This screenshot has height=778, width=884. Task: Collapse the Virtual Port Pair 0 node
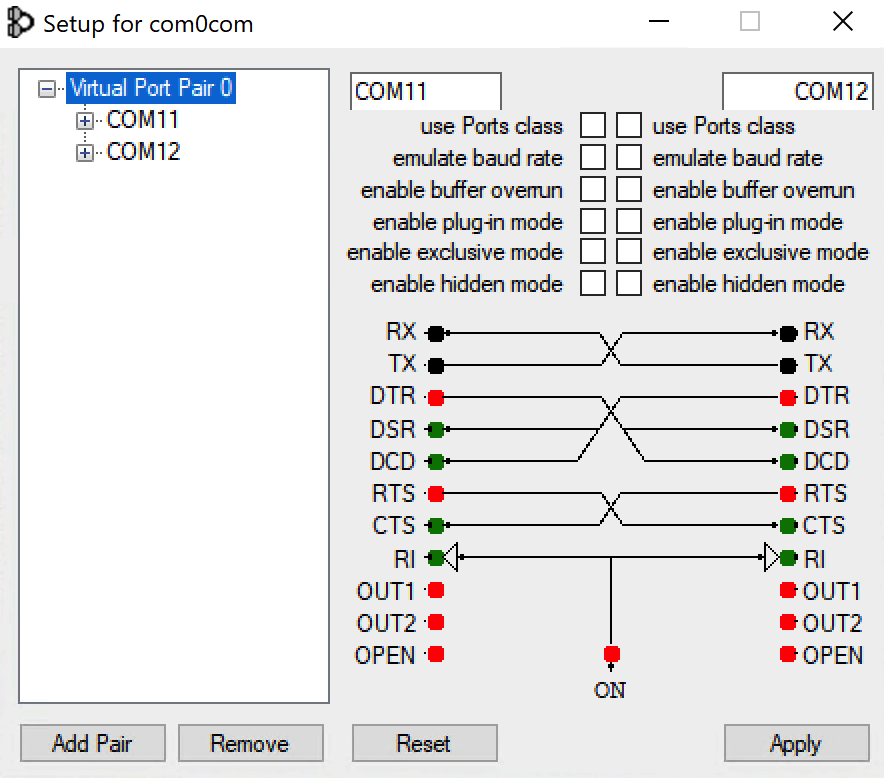click(47, 89)
